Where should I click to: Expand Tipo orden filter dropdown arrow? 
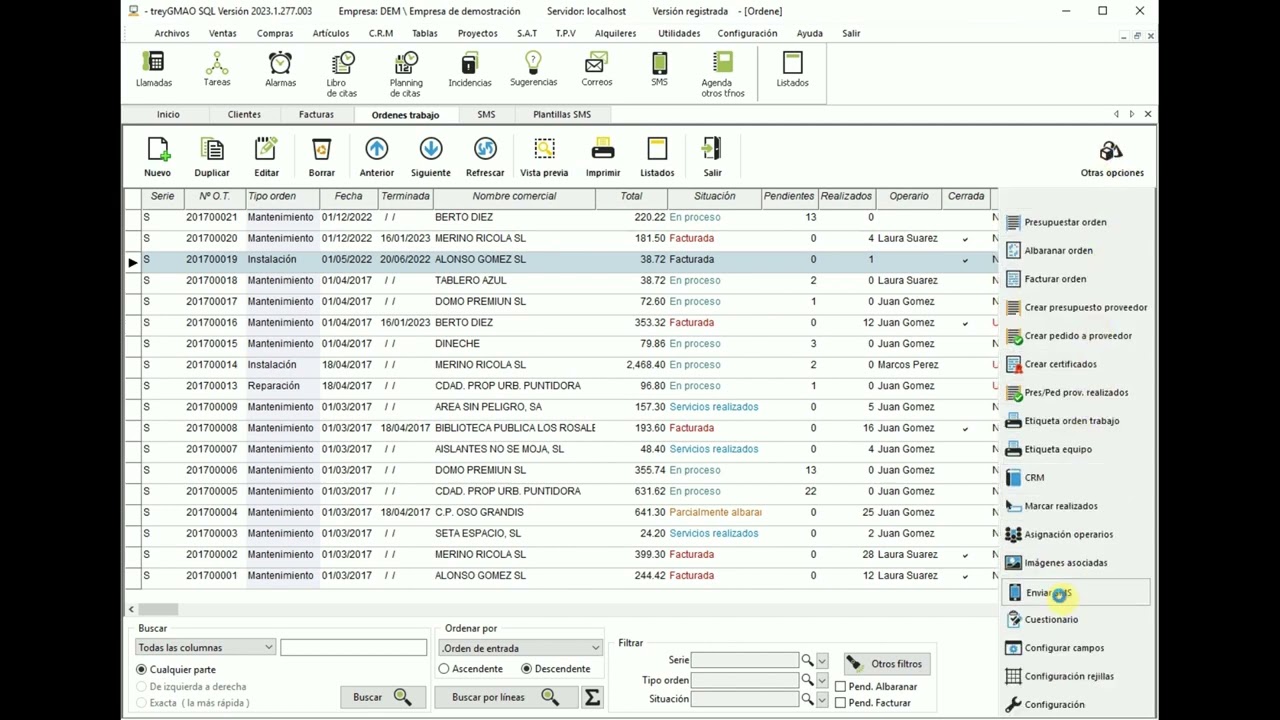coord(822,680)
